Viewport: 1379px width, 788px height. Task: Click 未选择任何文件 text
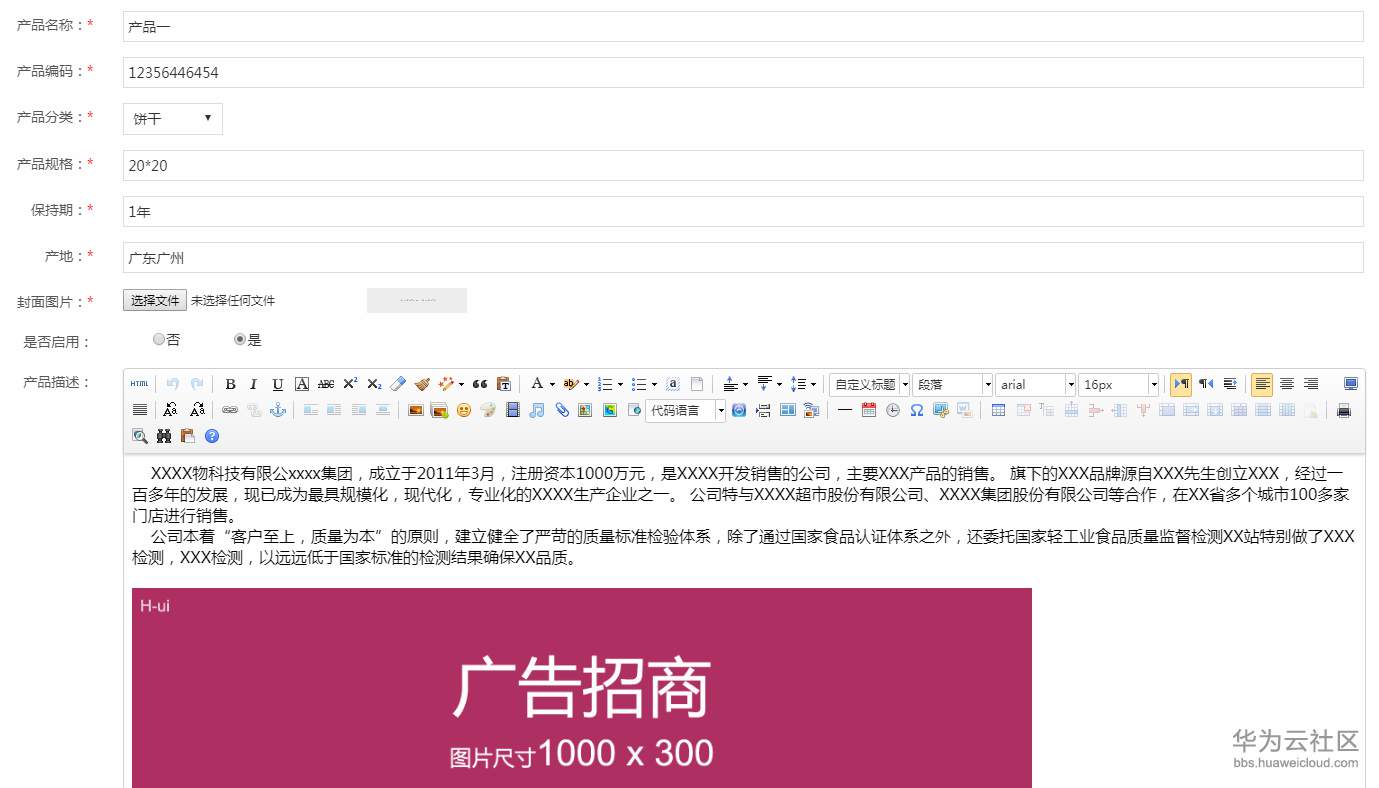tap(233, 300)
